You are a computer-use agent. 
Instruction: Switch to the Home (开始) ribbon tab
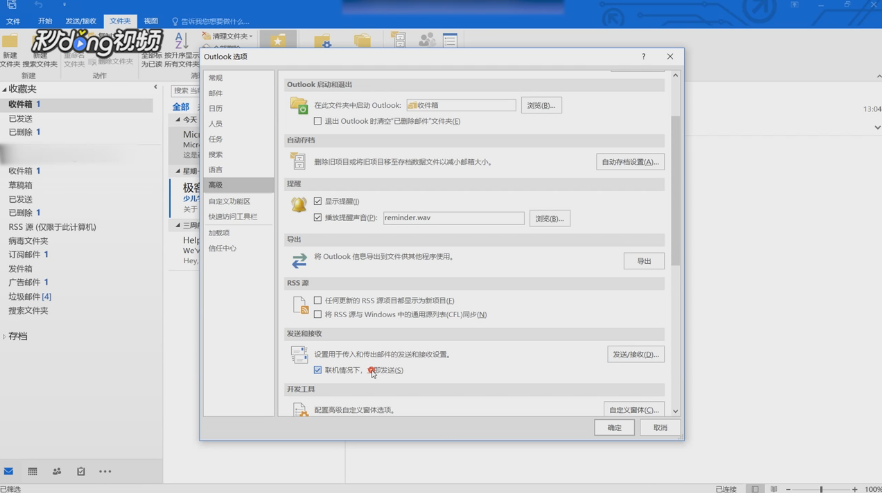click(x=45, y=21)
